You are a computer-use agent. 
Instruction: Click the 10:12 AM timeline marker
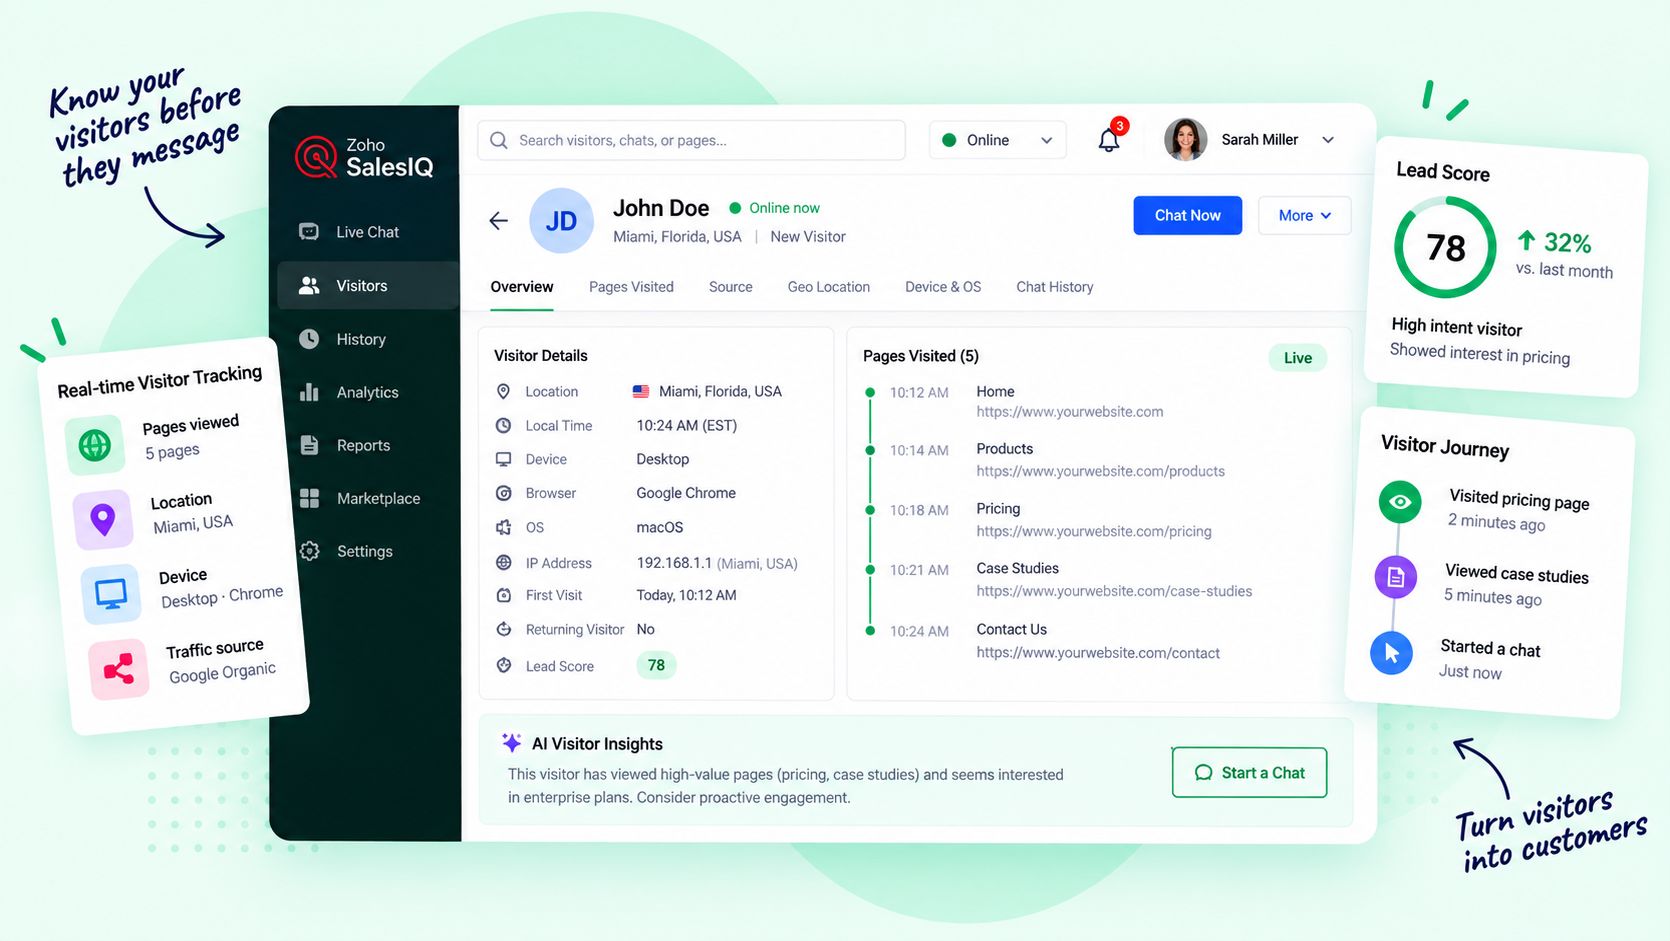[x=870, y=392]
